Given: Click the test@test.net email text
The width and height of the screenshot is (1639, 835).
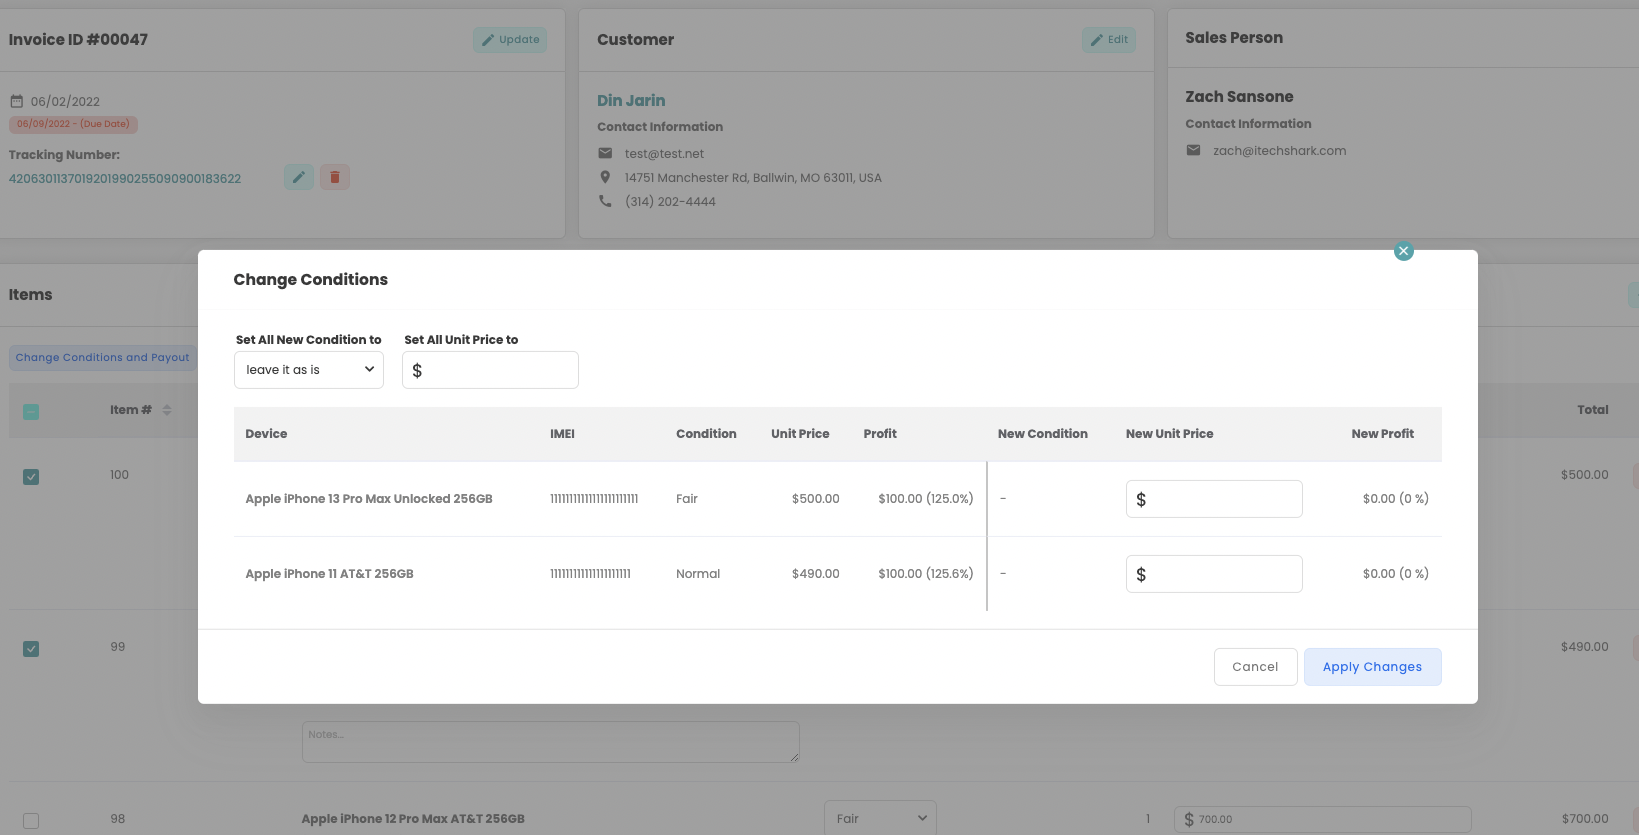Looking at the screenshot, I should point(664,154).
